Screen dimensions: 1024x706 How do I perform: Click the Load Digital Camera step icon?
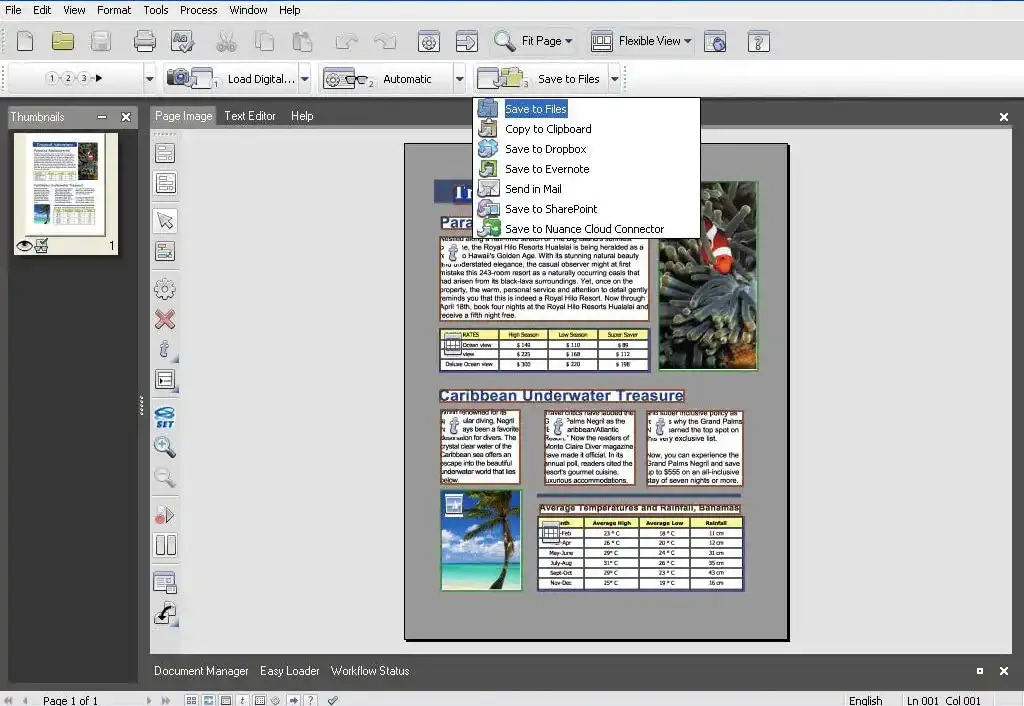point(191,78)
